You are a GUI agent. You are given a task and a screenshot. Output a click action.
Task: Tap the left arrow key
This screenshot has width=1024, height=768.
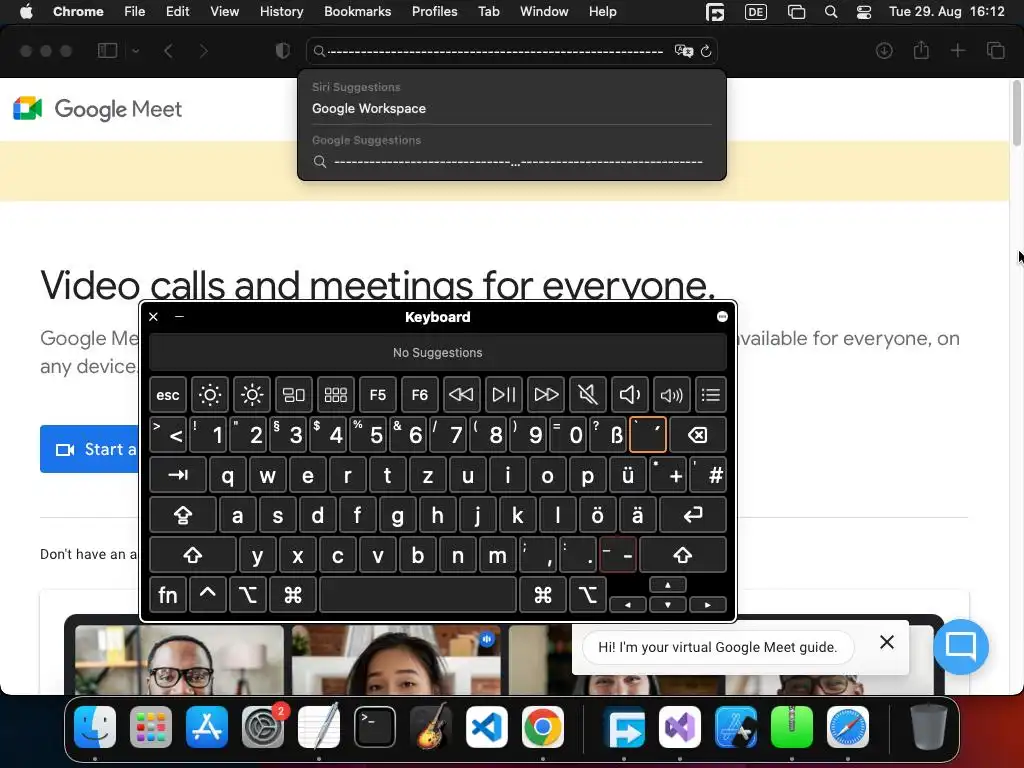point(628,605)
